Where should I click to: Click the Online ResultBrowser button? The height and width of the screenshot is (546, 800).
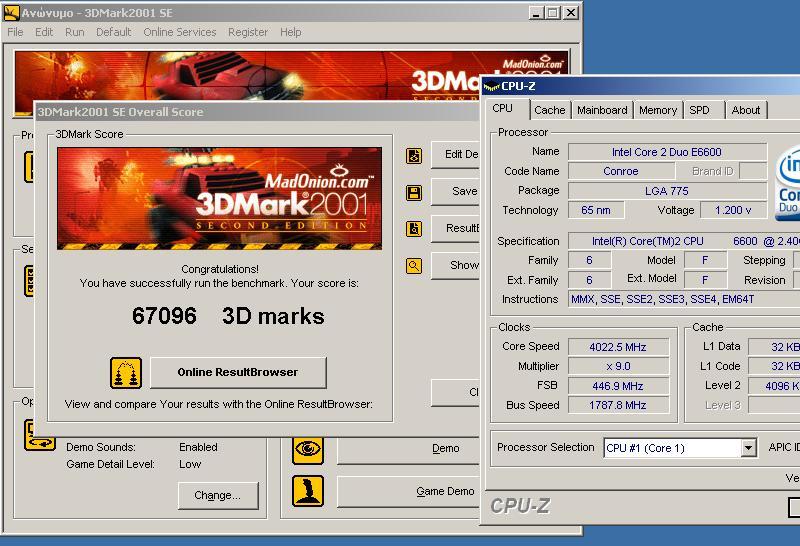pos(238,373)
